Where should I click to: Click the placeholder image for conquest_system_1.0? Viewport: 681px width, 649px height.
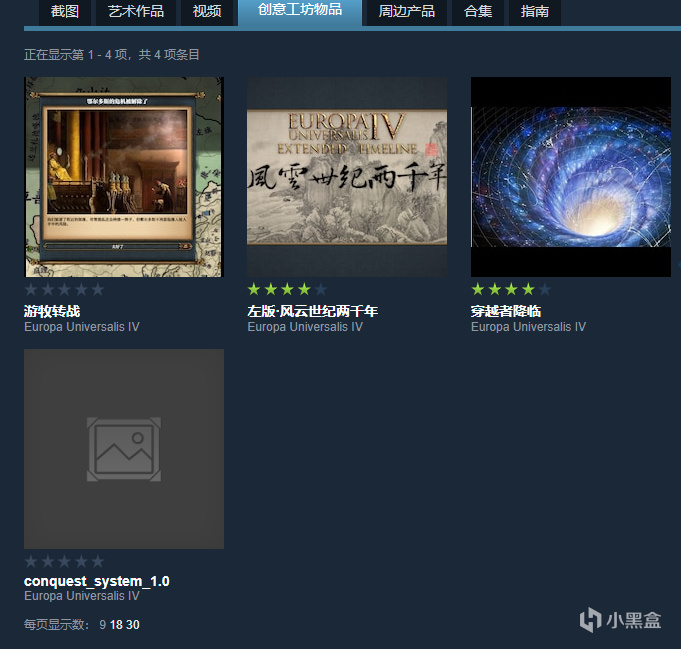(x=124, y=449)
